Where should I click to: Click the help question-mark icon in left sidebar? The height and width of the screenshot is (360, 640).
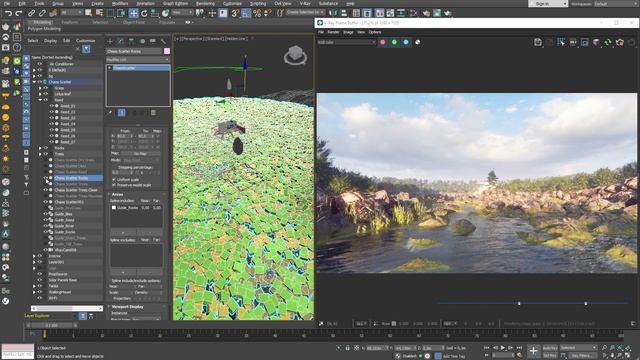[17, 47]
